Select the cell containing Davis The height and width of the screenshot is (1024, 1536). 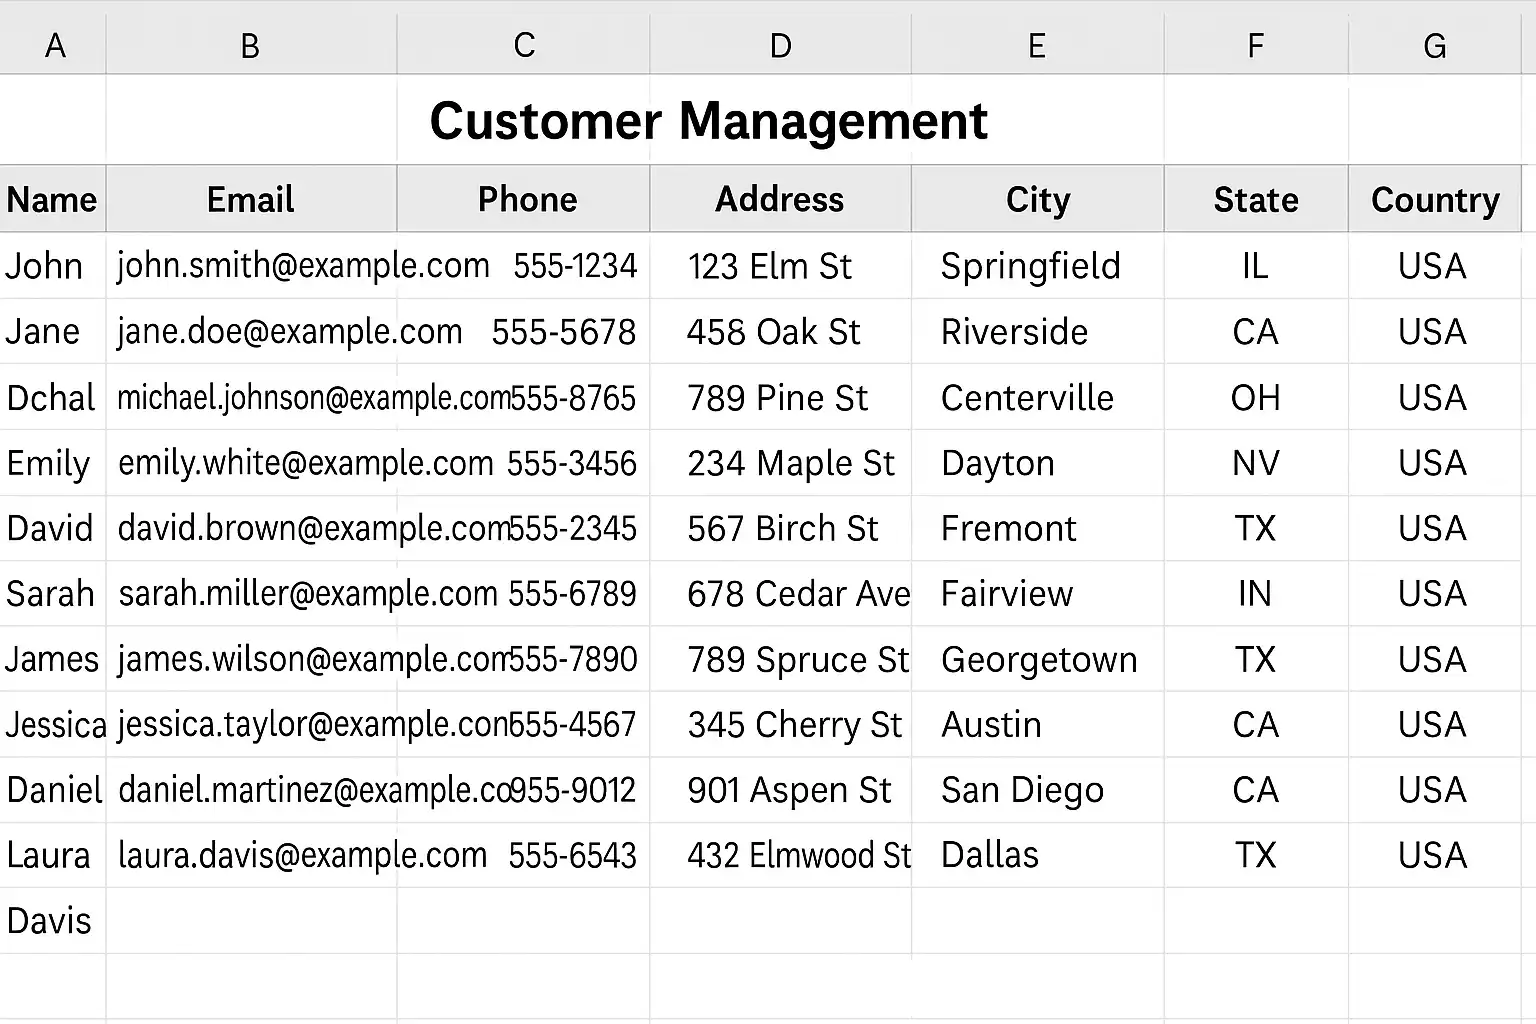[49, 921]
